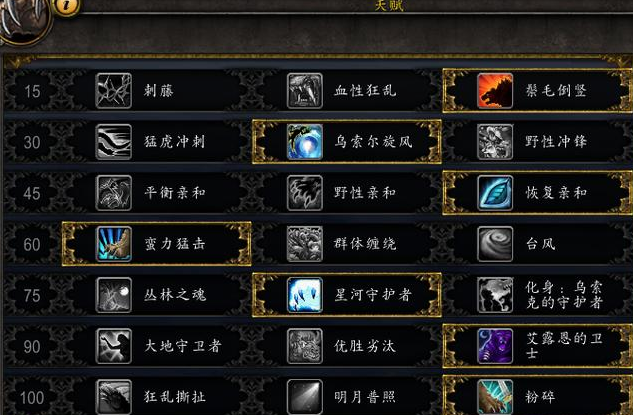Pick the 化身：乌索克的守护者 talent
The image size is (633, 415).
pyautogui.click(x=537, y=295)
